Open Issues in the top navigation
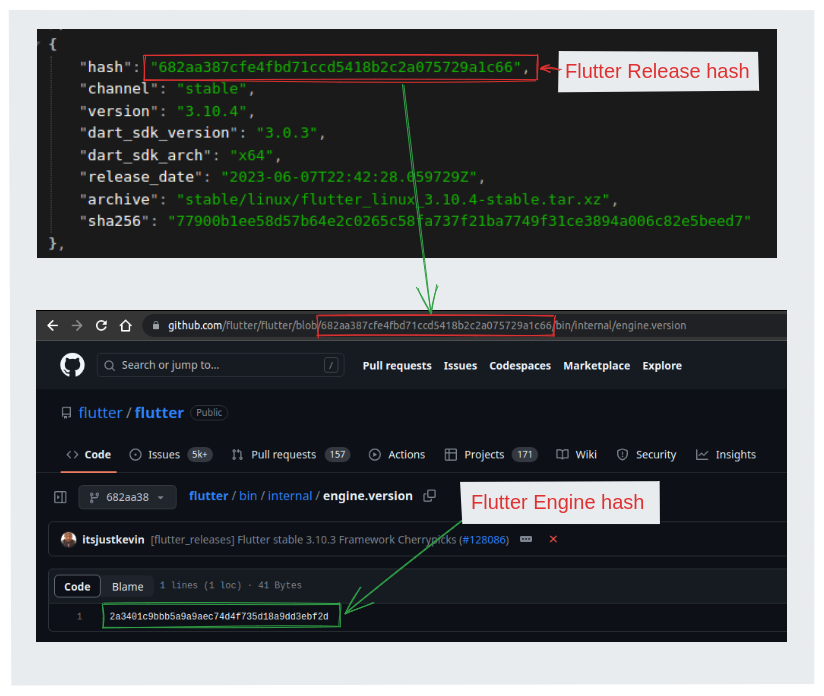The height and width of the screenshot is (696, 824). point(460,365)
